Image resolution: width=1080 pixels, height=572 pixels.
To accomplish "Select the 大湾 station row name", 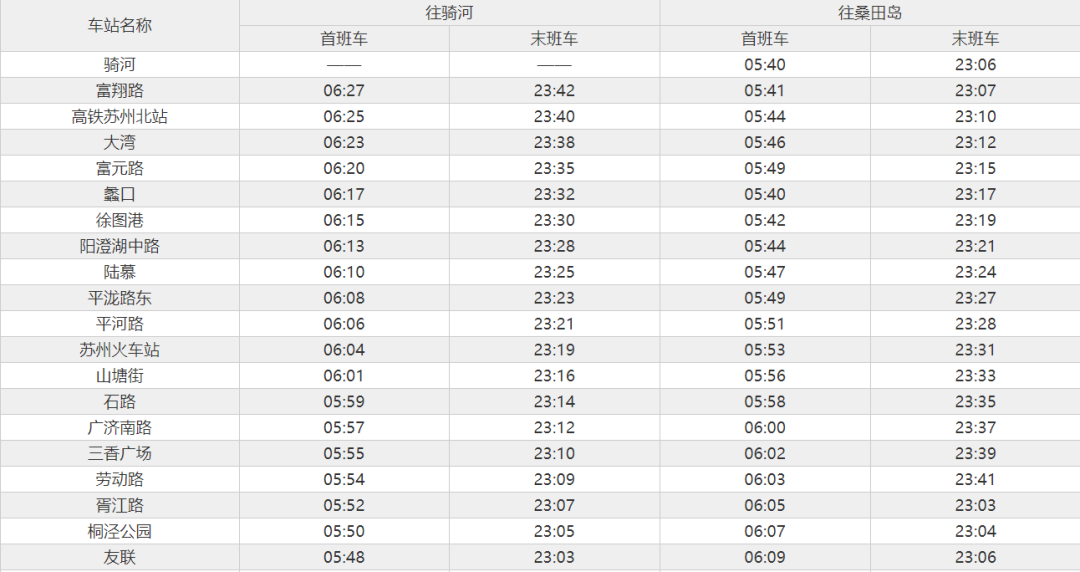I will point(119,143).
